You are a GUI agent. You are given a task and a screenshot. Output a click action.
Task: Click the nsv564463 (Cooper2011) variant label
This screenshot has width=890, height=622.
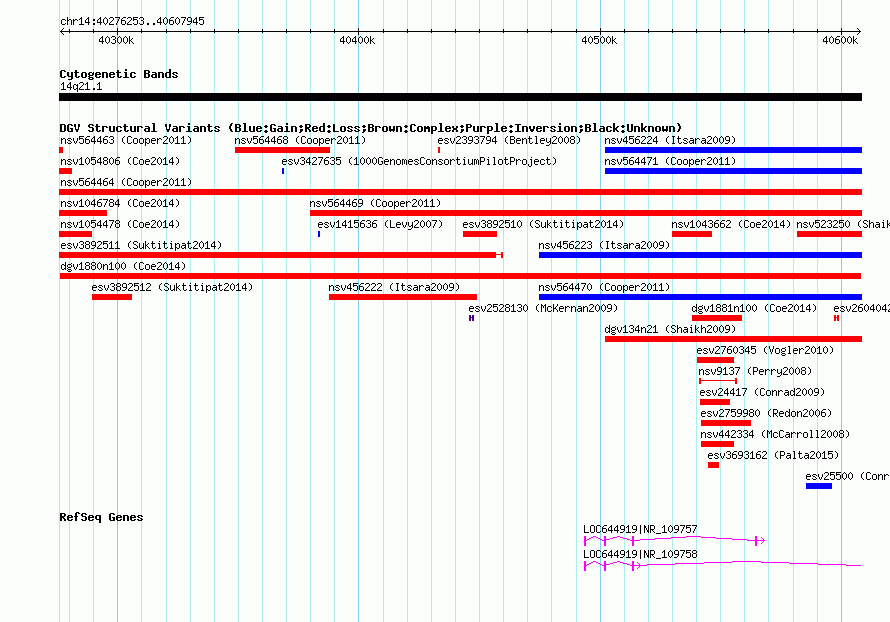point(126,140)
